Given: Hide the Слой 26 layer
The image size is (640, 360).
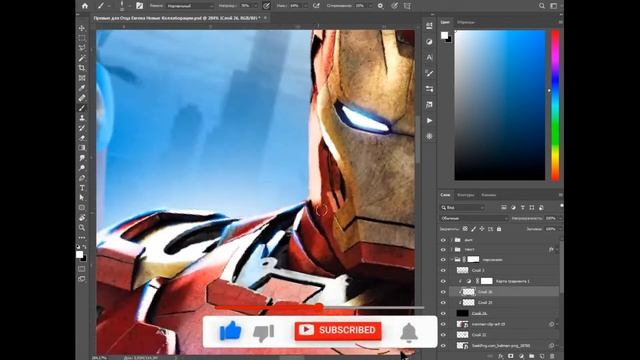Looking at the screenshot, I should pos(443,292).
